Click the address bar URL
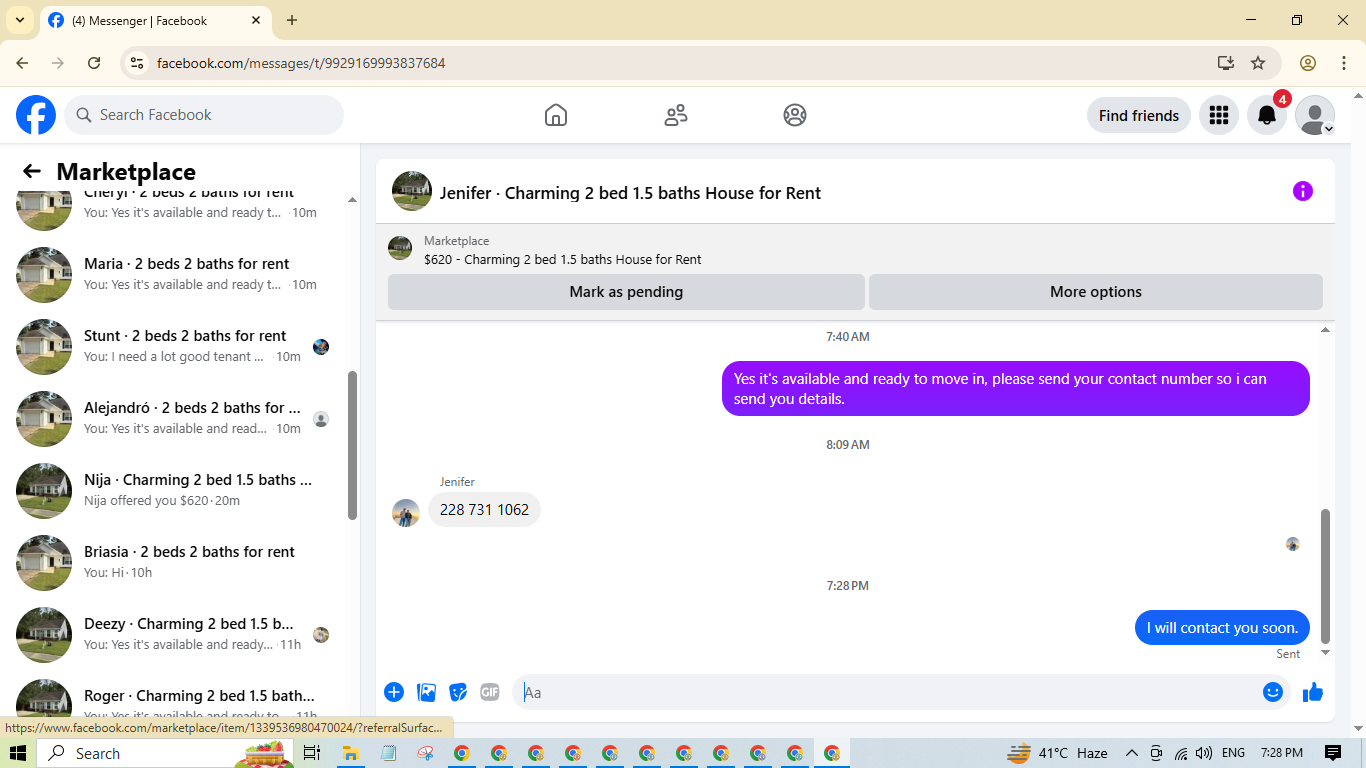The width and height of the screenshot is (1366, 768). coord(301,63)
